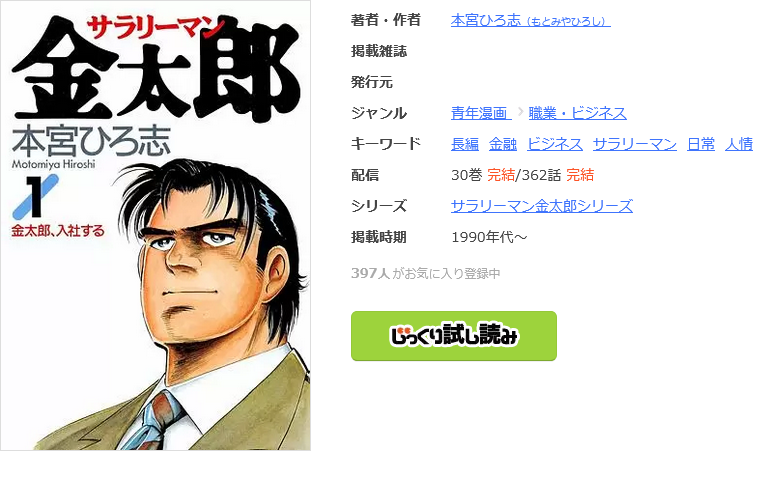780x477 pixels.
Task: Select the 長編 keyword
Action: (x=465, y=144)
